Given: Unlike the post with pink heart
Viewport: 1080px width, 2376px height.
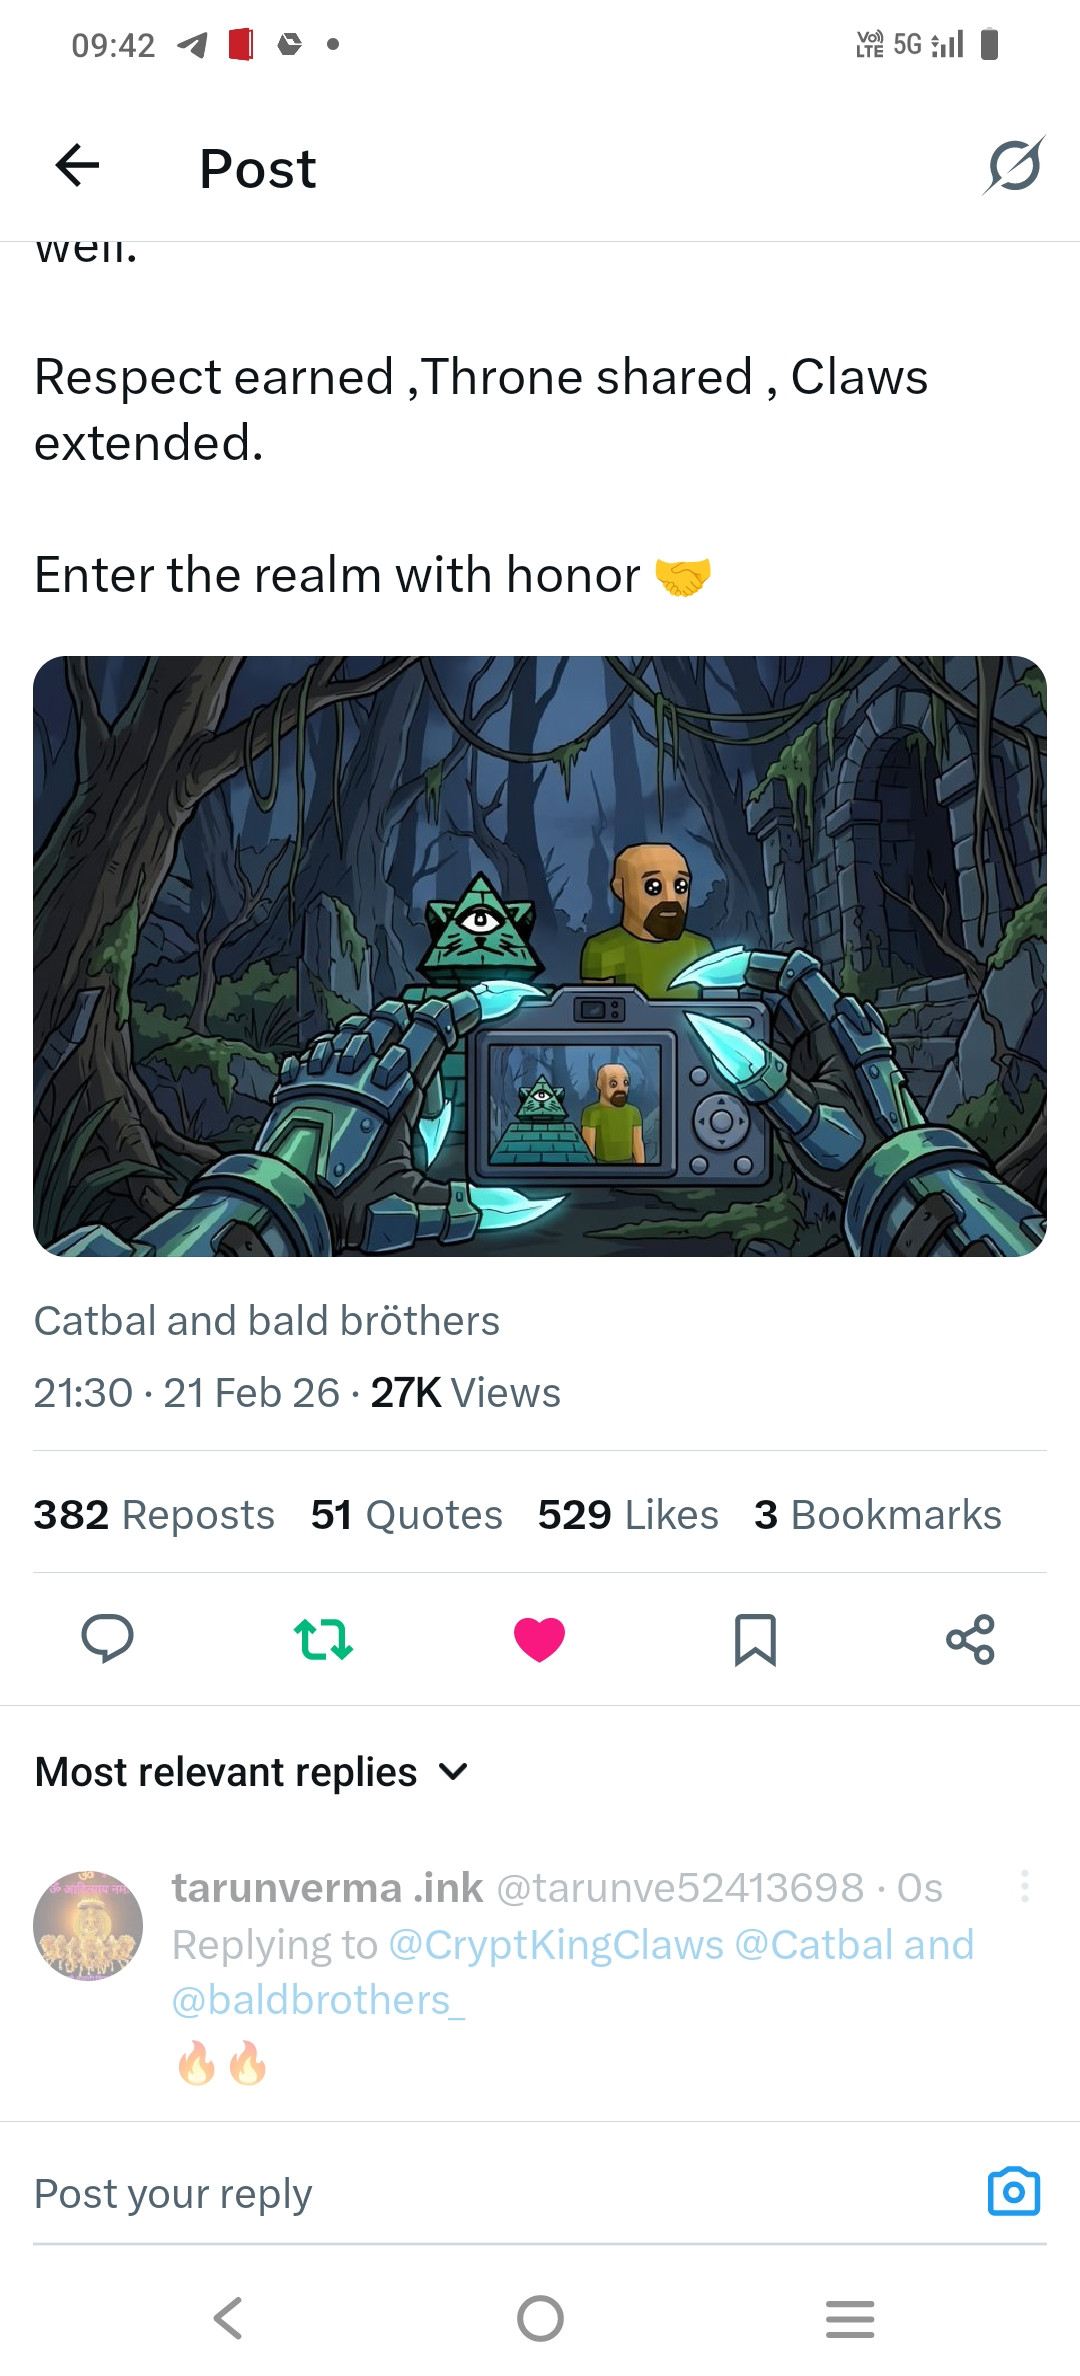Looking at the screenshot, I should click(539, 1639).
